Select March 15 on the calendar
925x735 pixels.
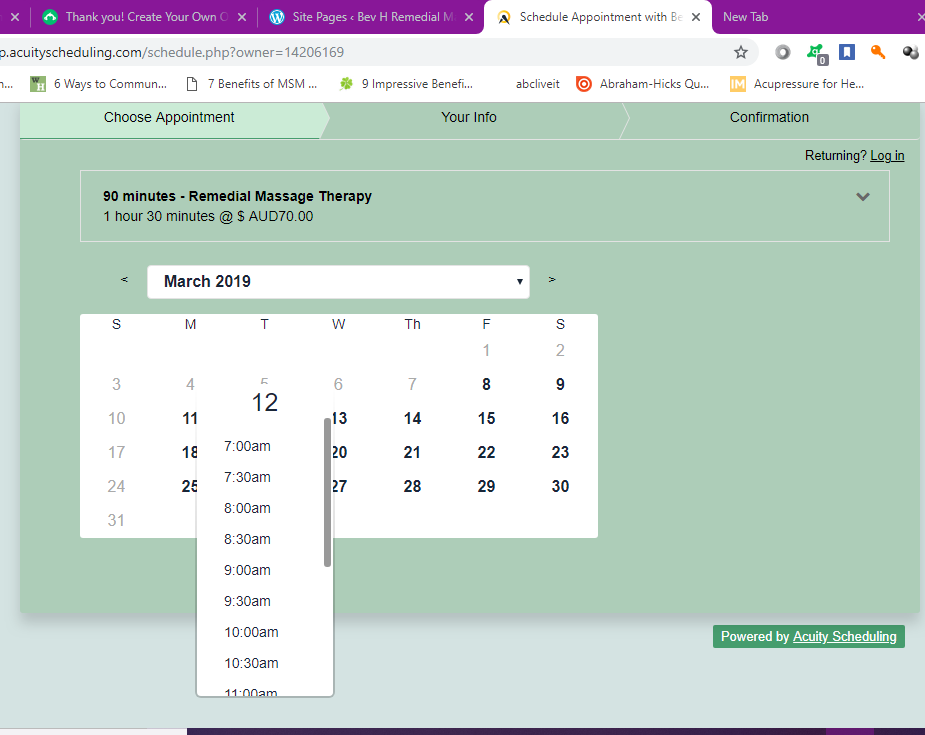pos(486,419)
